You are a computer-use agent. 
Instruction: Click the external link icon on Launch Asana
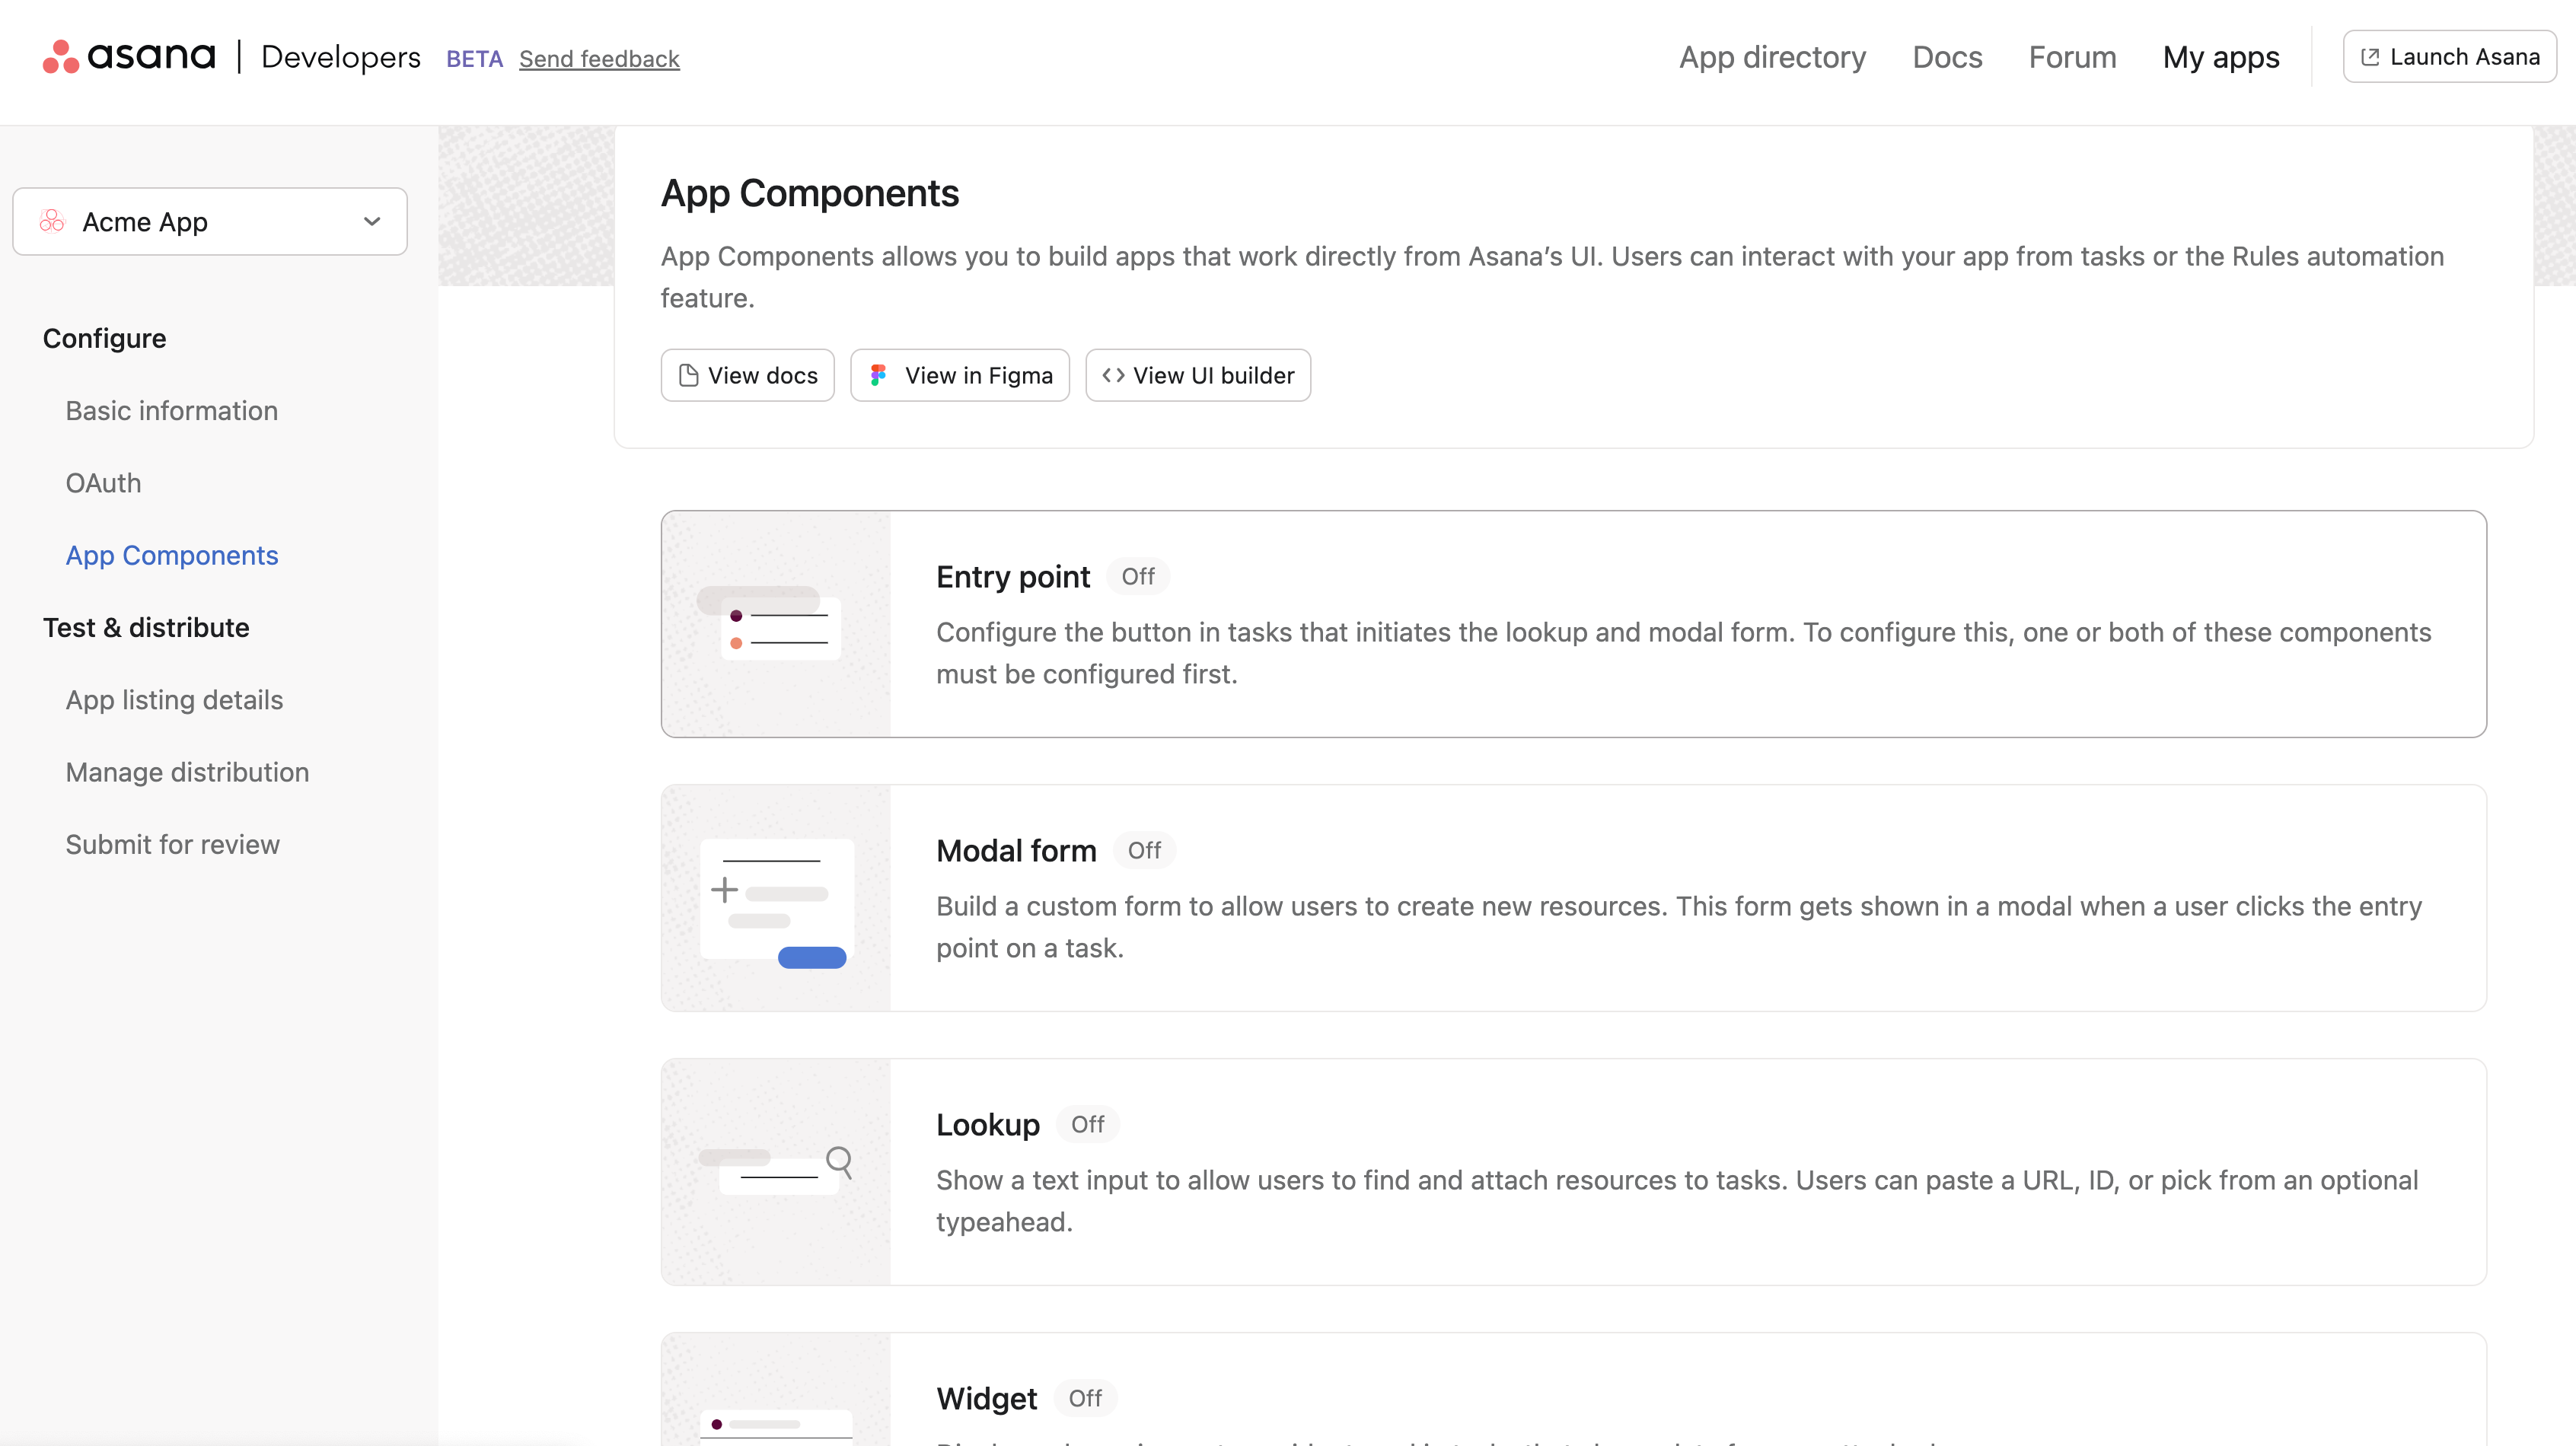[x=2370, y=57]
